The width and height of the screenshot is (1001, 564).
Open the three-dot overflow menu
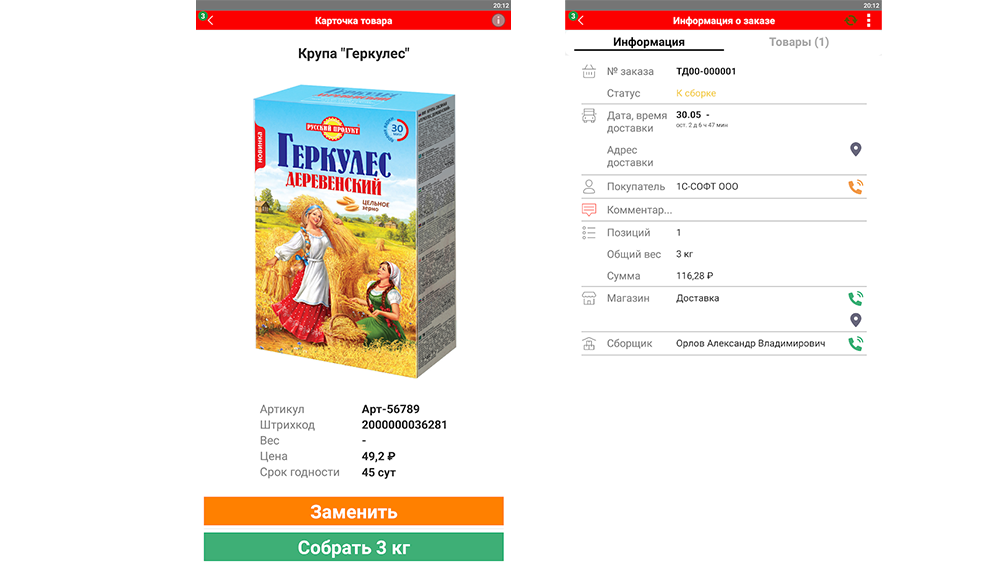coord(868,20)
